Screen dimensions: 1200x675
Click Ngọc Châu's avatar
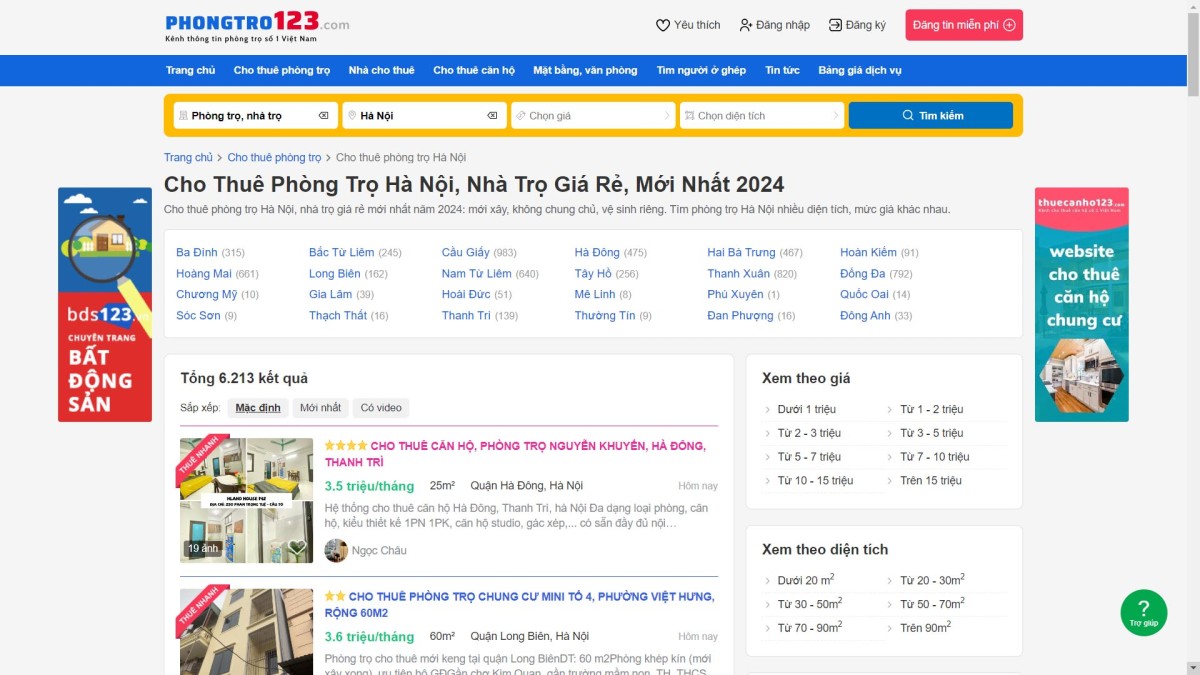point(336,551)
